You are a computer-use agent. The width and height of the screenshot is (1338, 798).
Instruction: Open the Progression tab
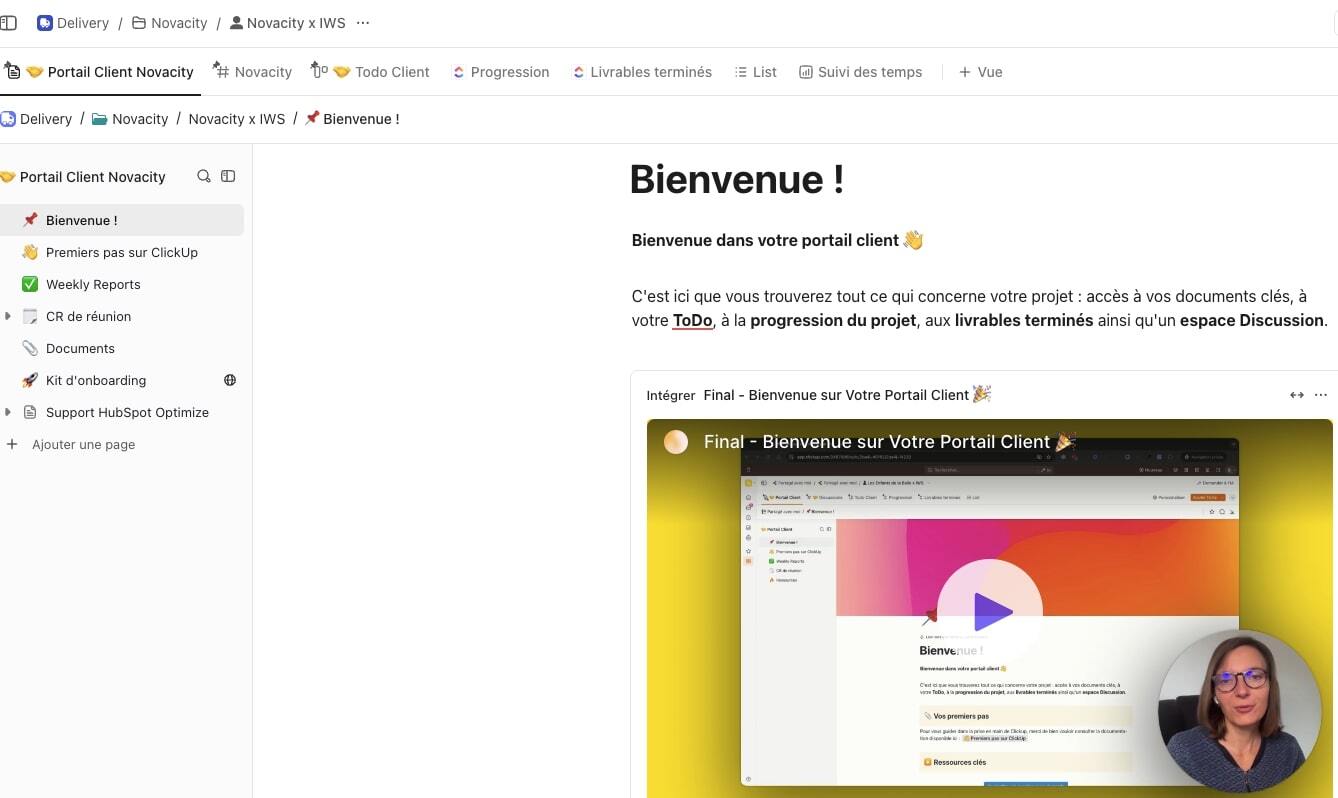click(x=501, y=72)
